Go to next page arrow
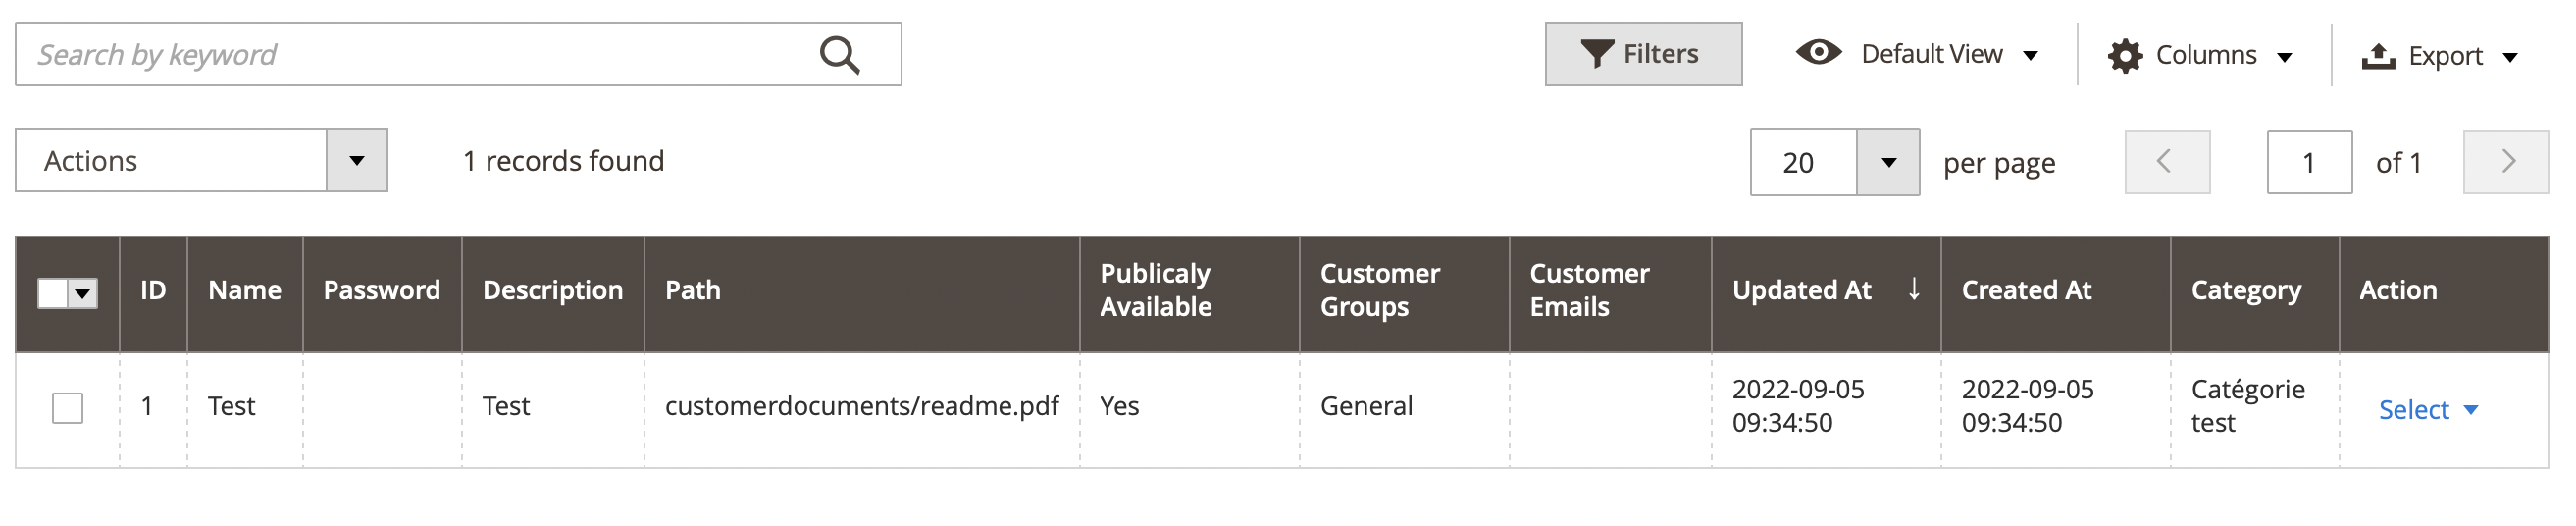Screen dimensions: 2576x526 pyautogui.click(x=2505, y=162)
